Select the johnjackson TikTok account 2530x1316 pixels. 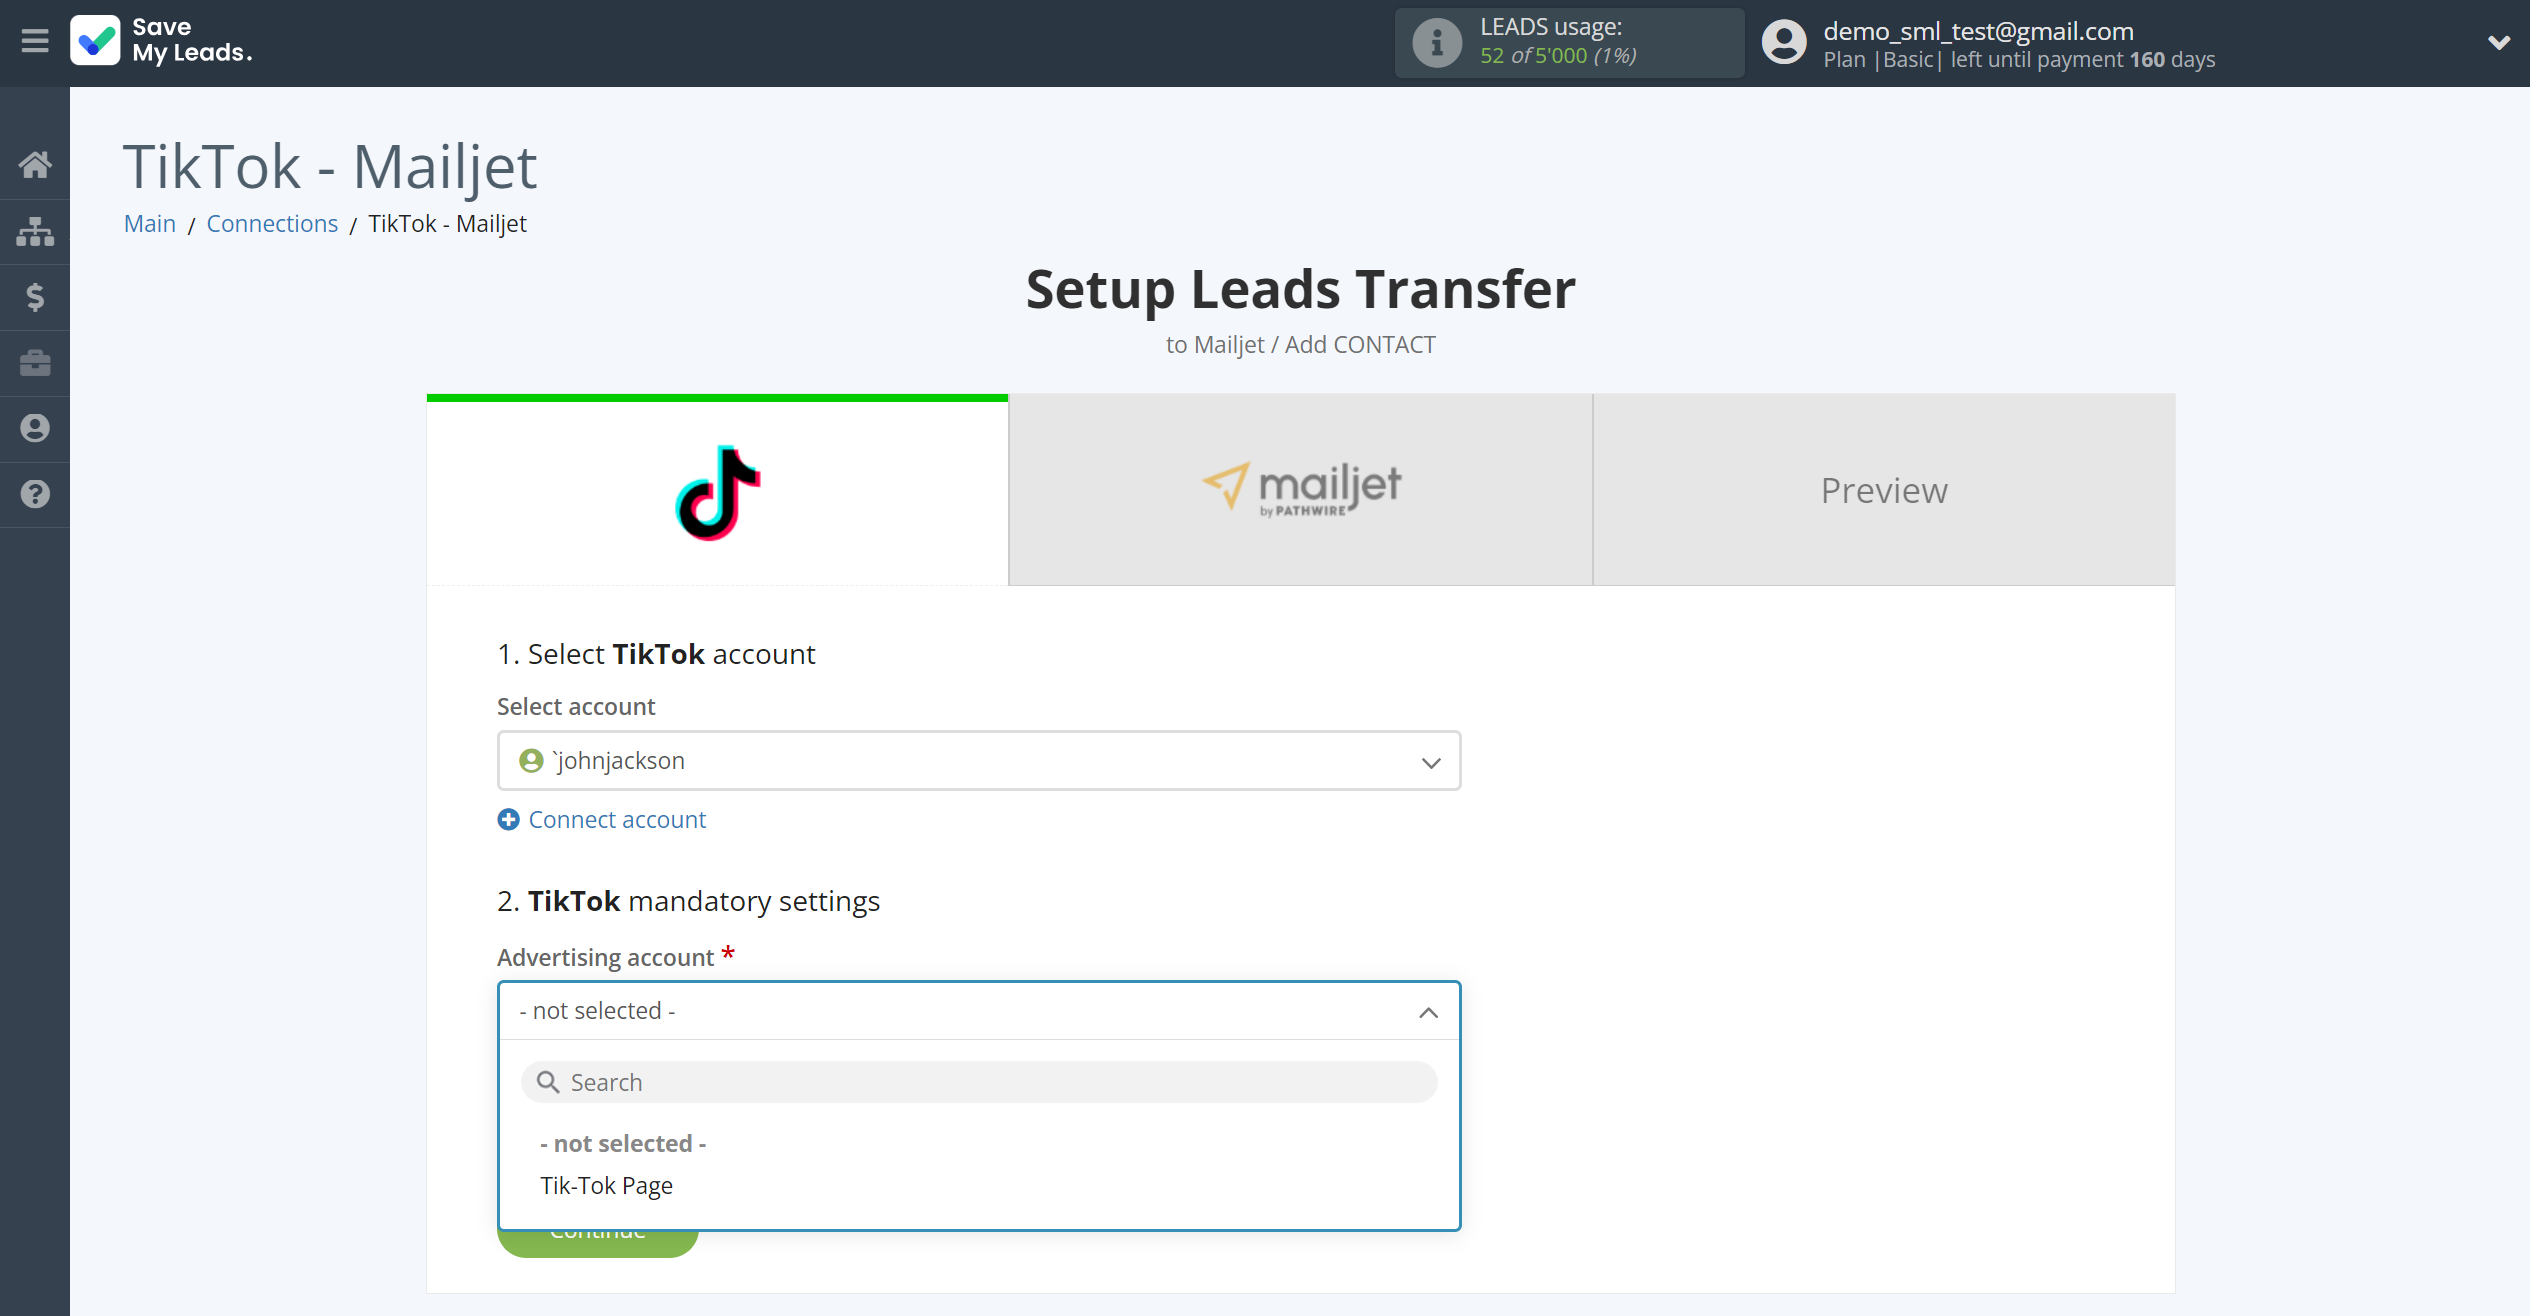(977, 760)
